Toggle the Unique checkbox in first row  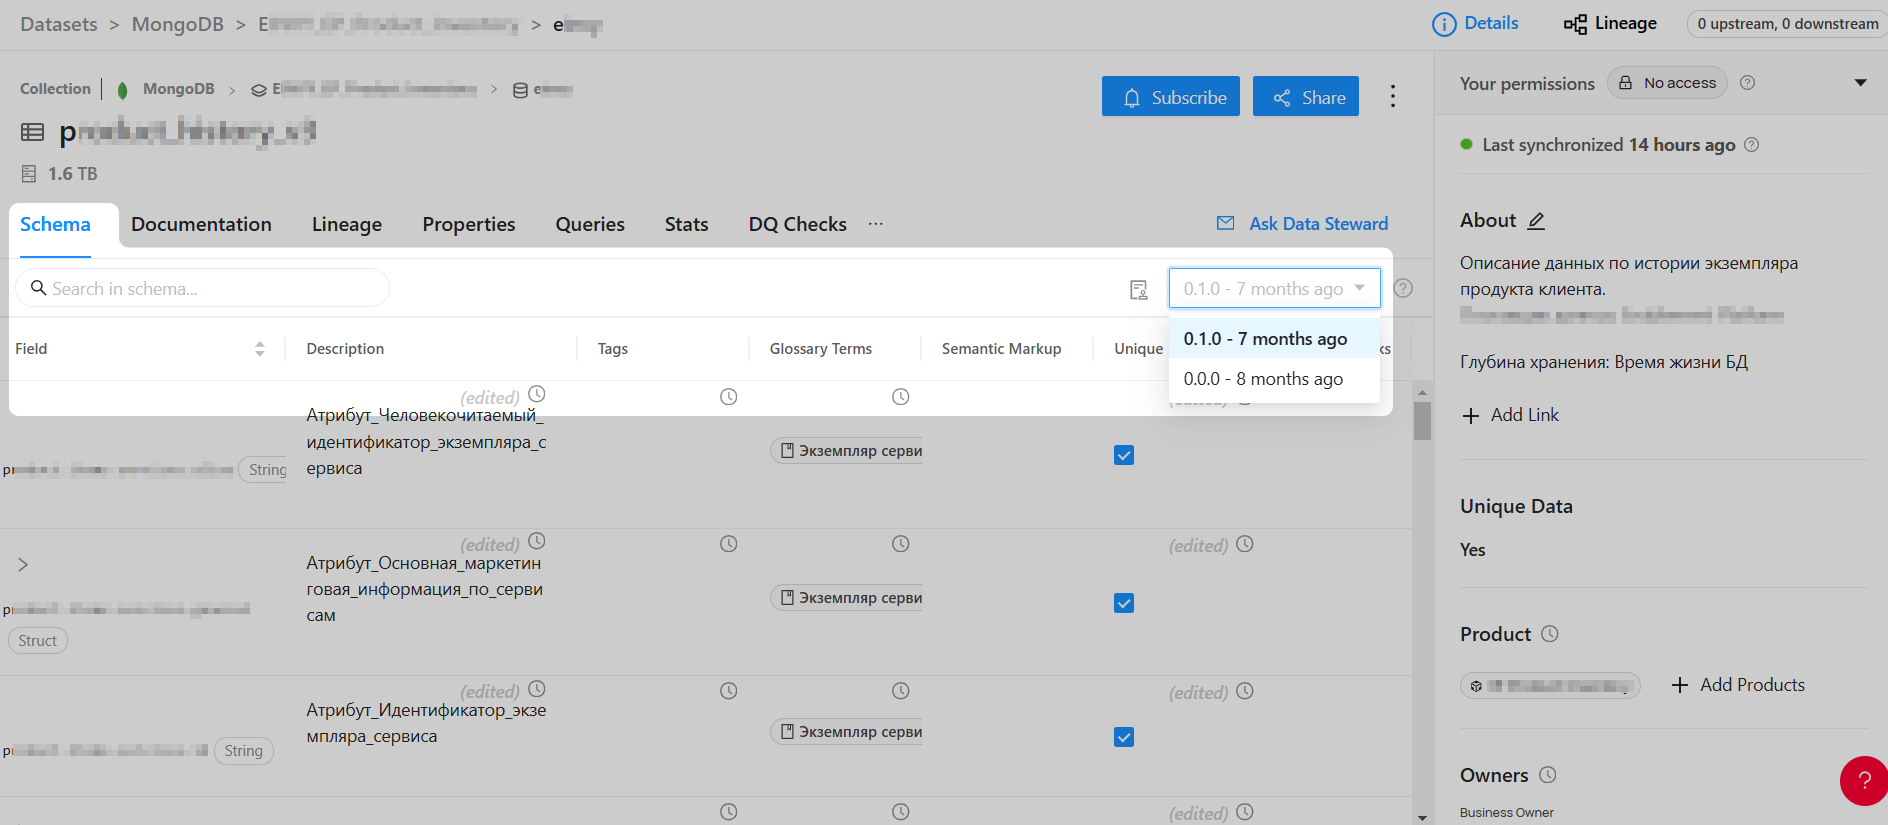tap(1124, 455)
